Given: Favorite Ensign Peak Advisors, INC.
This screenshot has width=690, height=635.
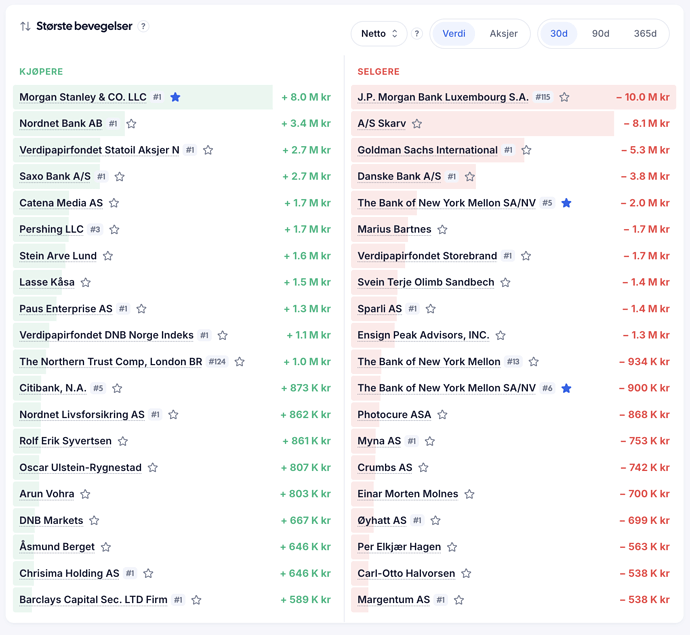Looking at the screenshot, I should 500,335.
